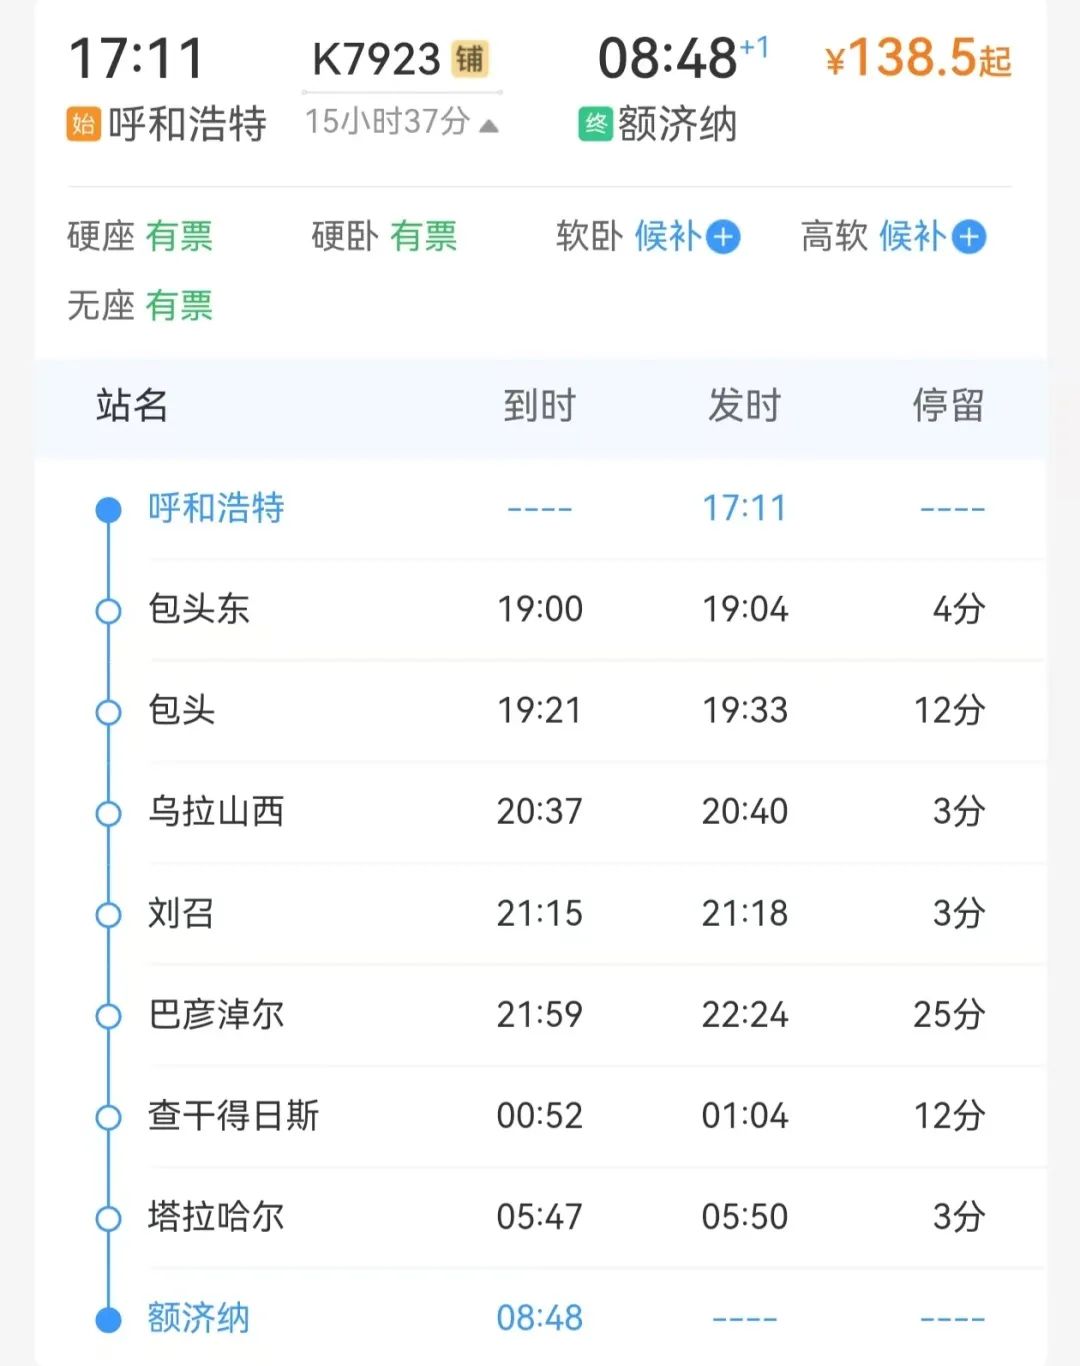Tap the 铺 sleeper badge beside K7923
The width and height of the screenshot is (1080, 1366).
470,59
